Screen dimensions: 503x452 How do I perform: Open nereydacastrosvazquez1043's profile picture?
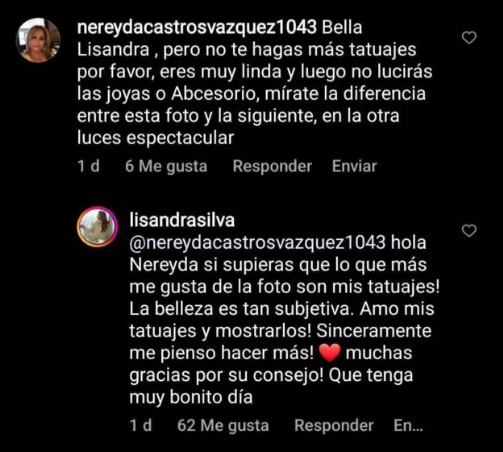[38, 40]
